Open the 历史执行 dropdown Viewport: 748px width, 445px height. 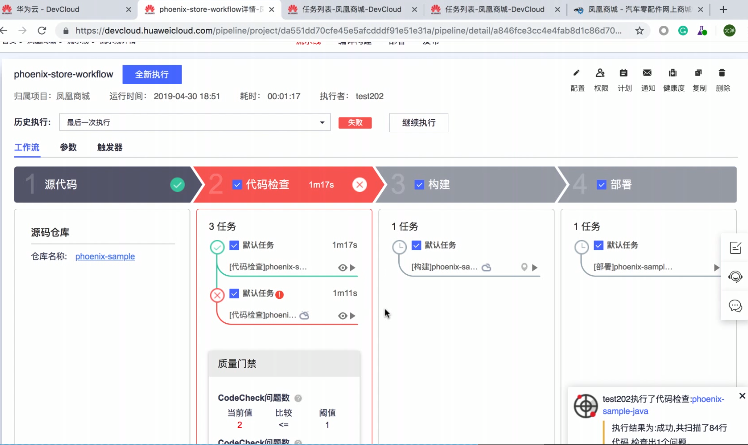(x=195, y=123)
